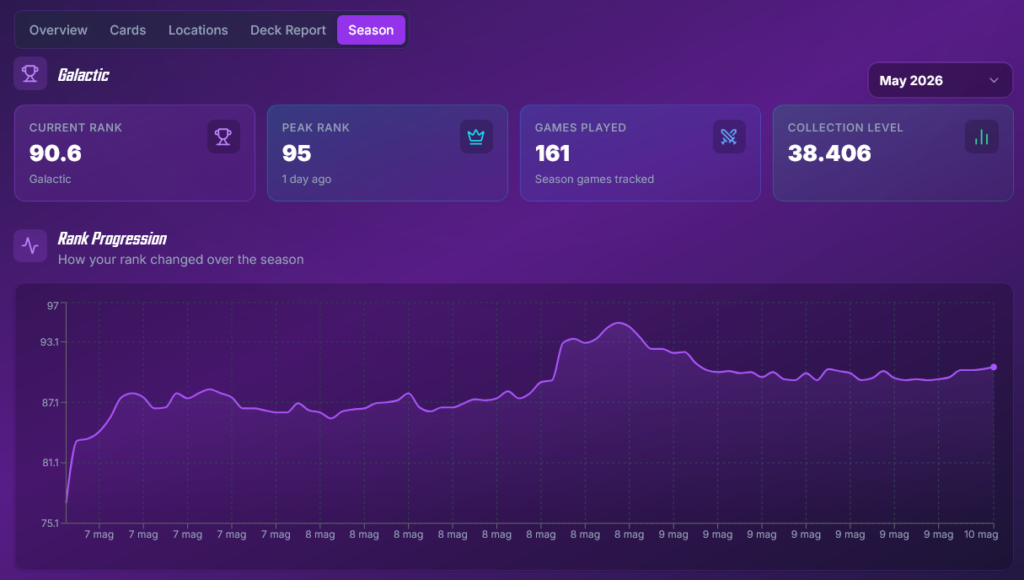Switch to the Overview tab
Viewport: 1024px width, 580px height.
[x=58, y=30]
